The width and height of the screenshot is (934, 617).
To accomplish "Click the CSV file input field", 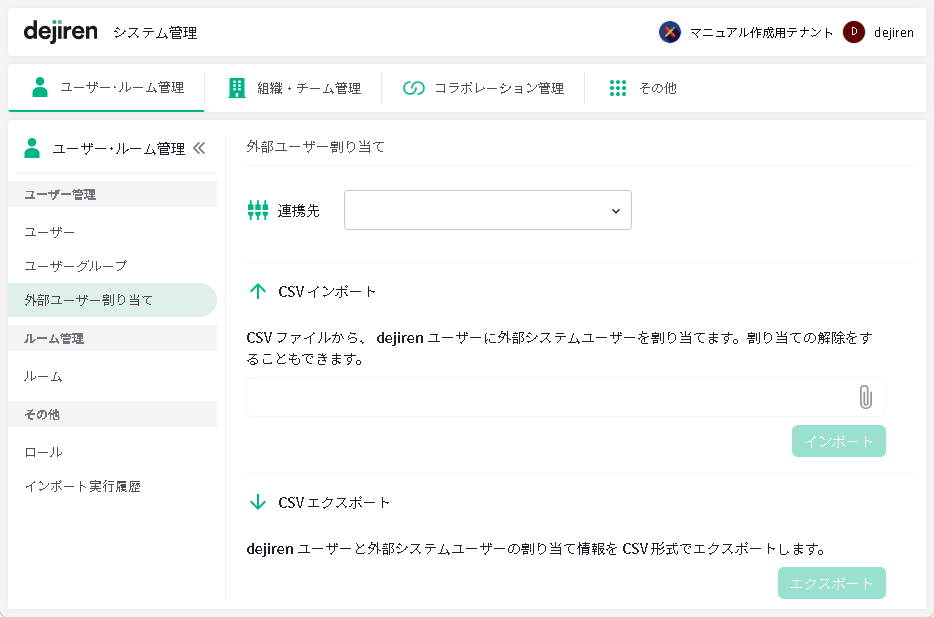I will pos(545,397).
